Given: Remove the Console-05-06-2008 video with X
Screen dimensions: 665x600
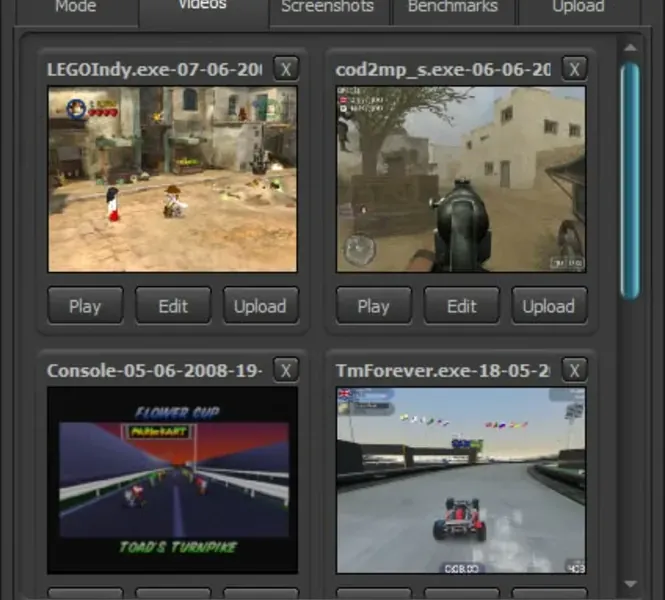Looking at the screenshot, I should coord(286,370).
